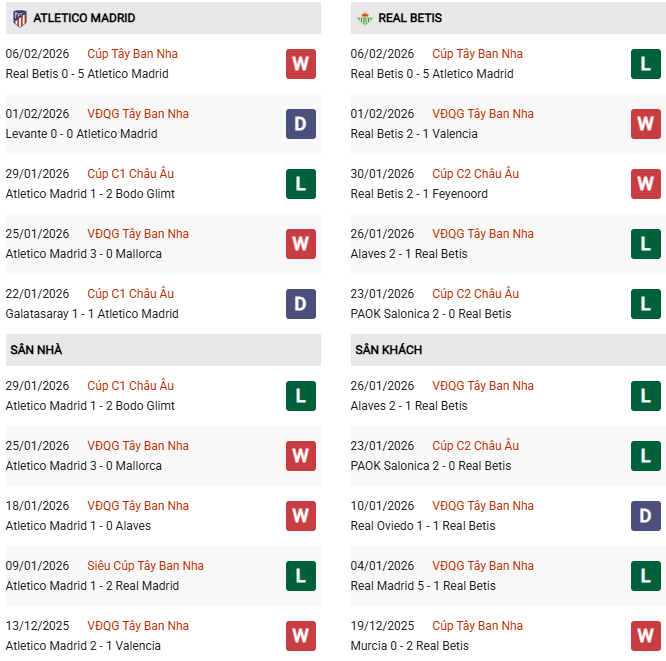
Task: Click W badge for Murcia vs Real Betis
Action: click(645, 636)
